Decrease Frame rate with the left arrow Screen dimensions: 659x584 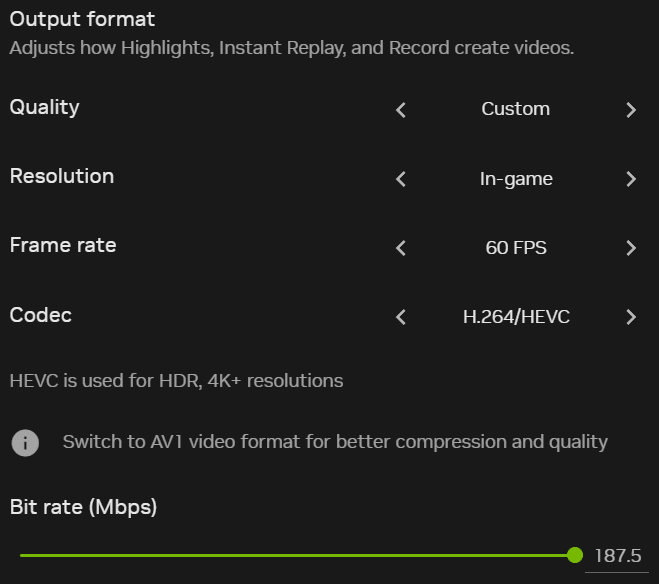pos(401,248)
